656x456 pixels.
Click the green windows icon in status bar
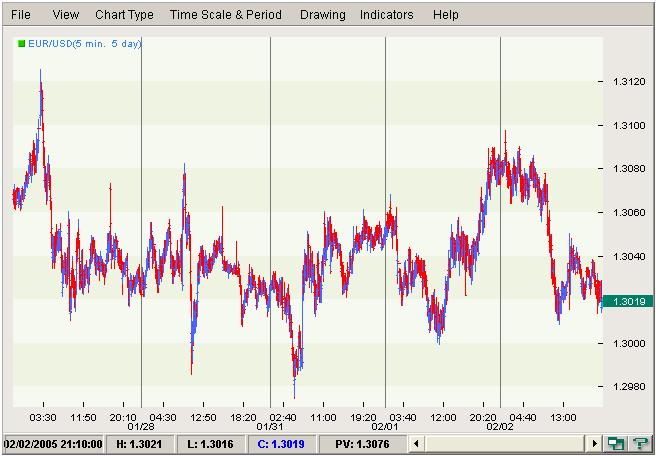point(615,443)
